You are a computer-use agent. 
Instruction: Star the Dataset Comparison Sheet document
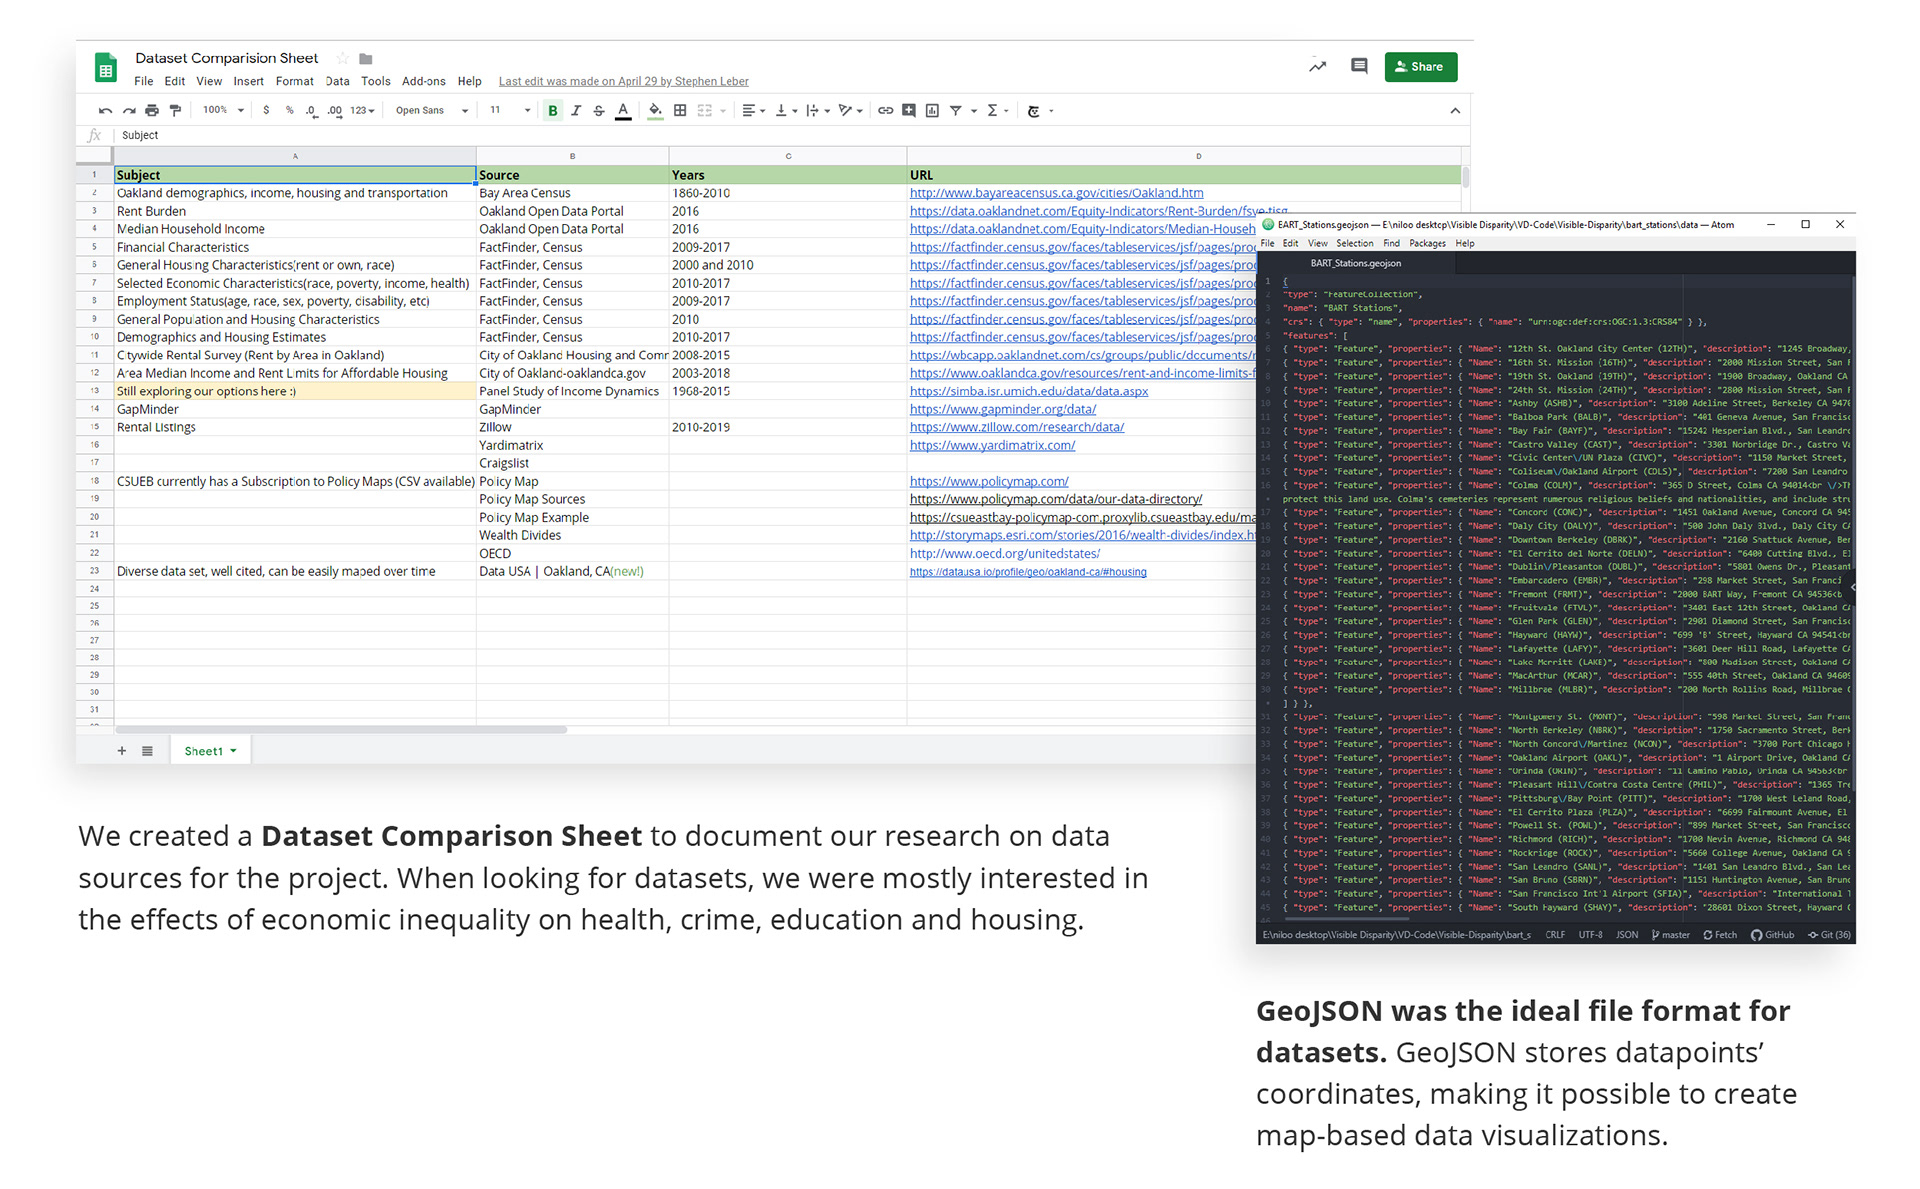click(343, 58)
